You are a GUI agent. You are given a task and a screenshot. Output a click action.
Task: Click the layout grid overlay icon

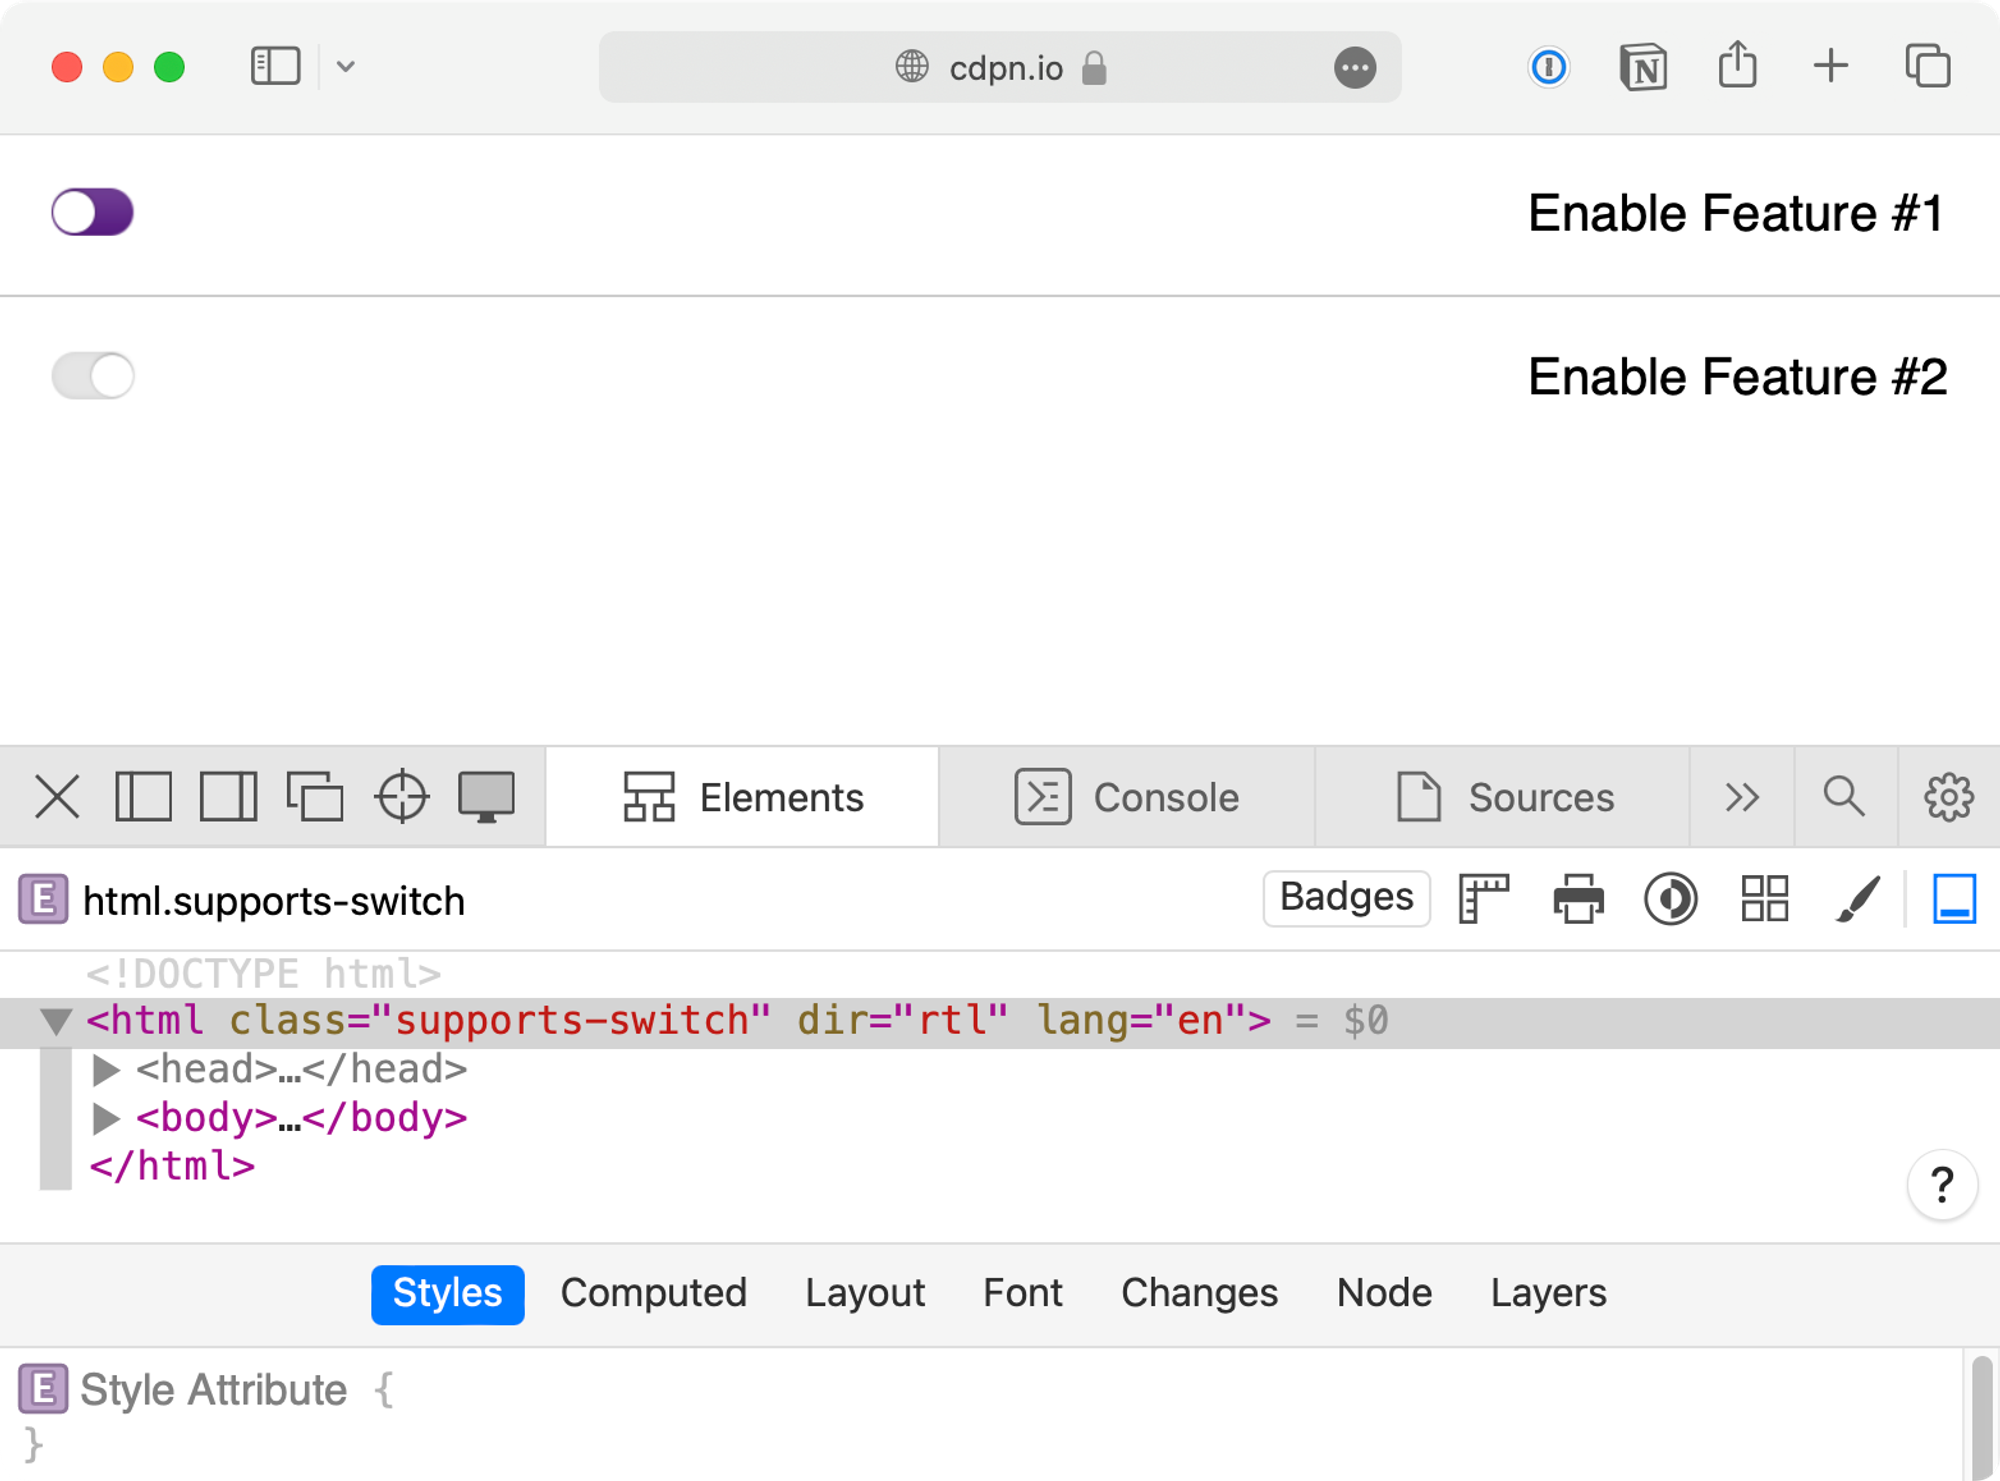pos(1764,898)
